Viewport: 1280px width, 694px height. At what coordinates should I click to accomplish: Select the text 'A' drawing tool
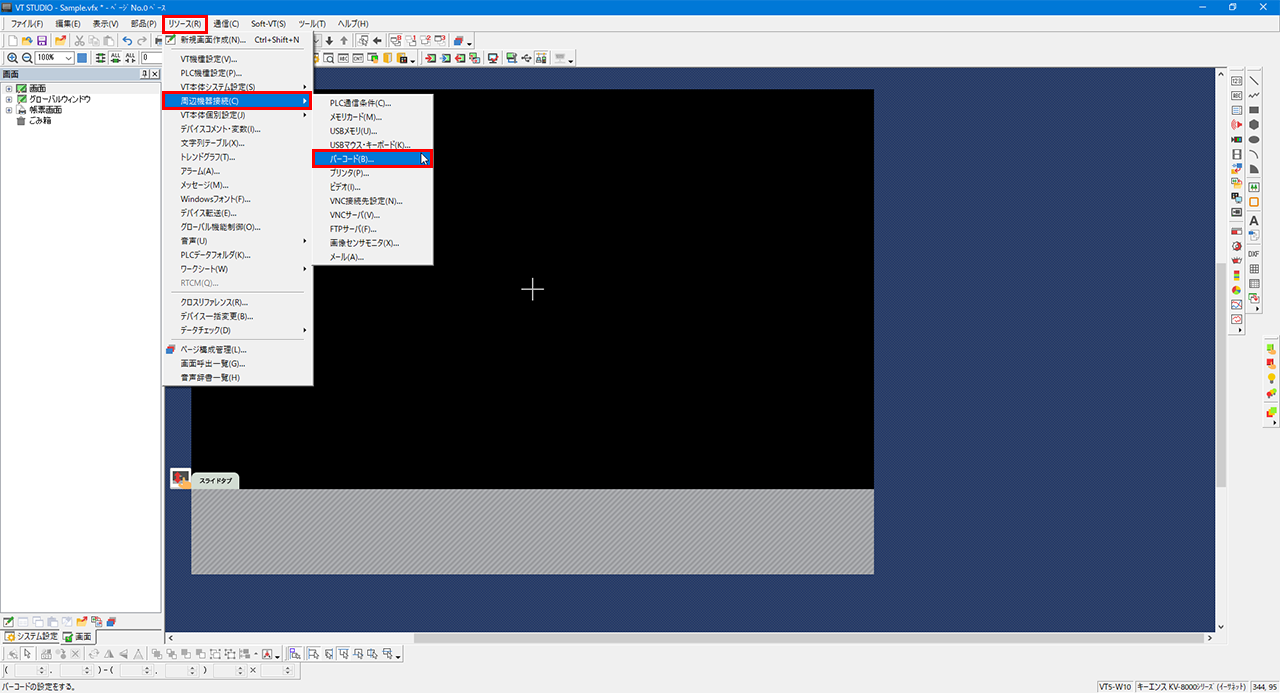pos(1254,221)
